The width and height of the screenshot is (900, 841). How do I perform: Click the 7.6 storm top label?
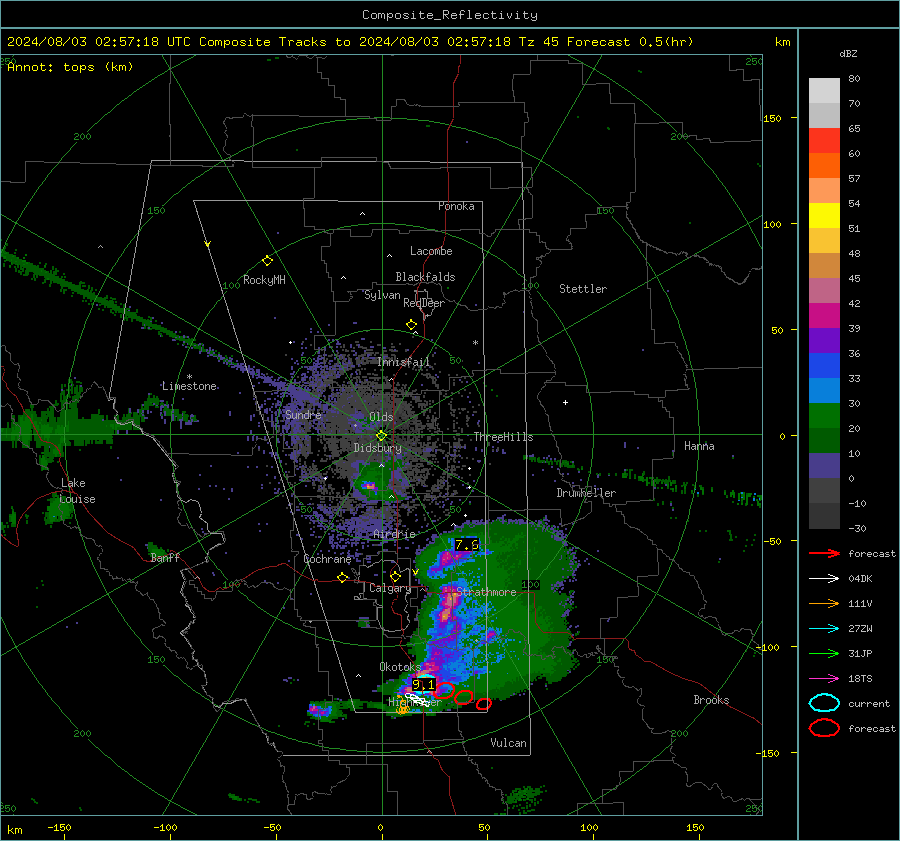(467, 545)
